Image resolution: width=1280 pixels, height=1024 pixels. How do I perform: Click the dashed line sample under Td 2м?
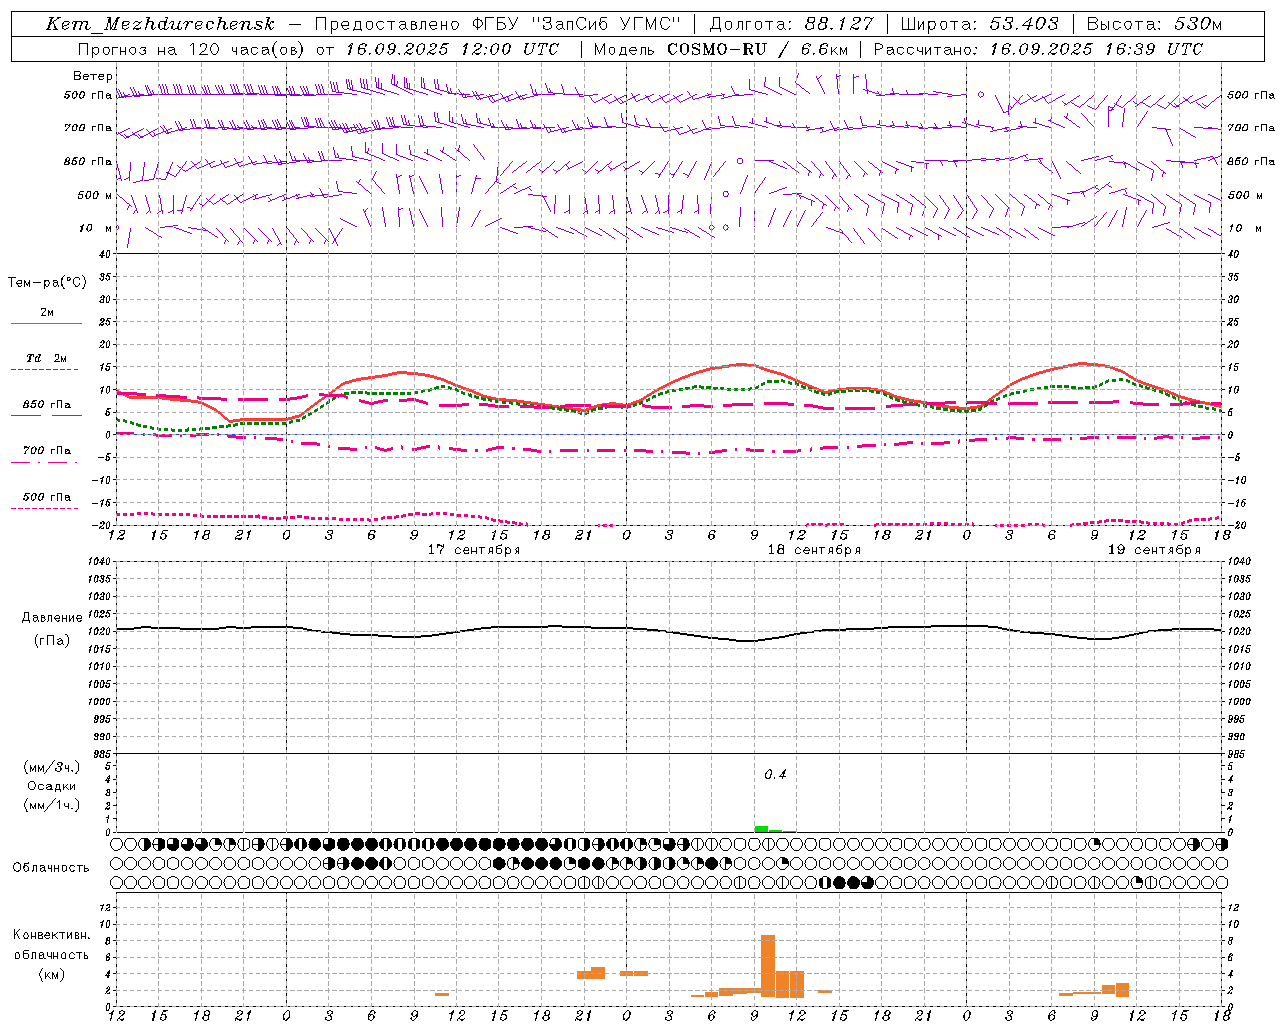pyautogui.click(x=45, y=370)
